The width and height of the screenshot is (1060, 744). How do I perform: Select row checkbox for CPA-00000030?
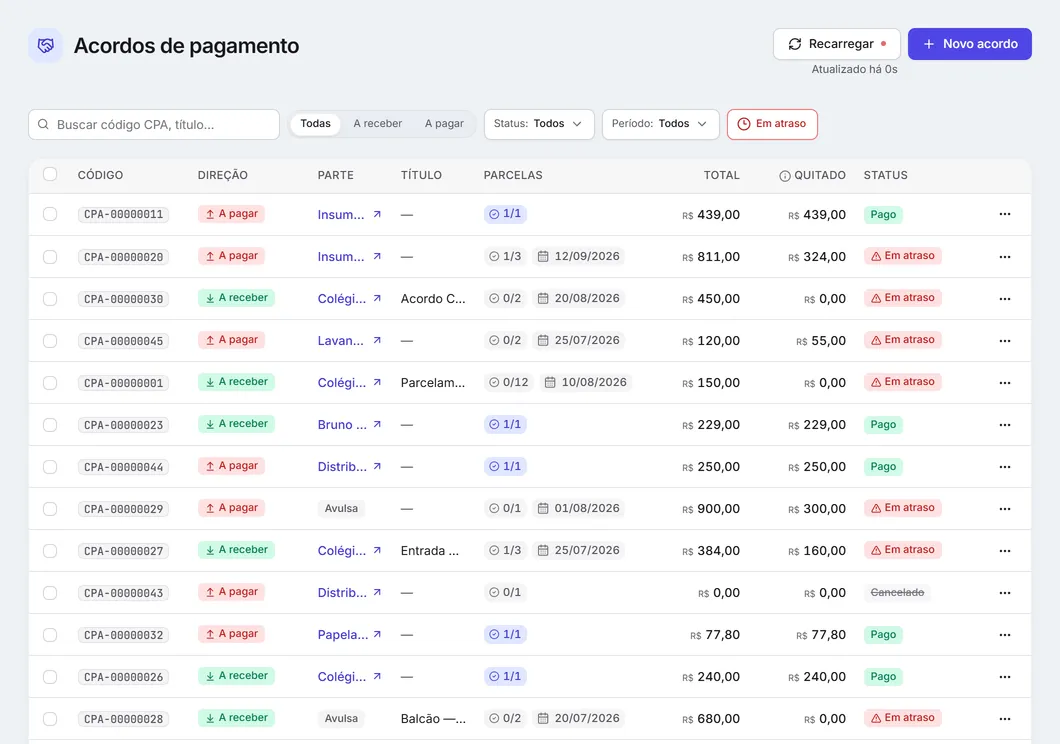point(50,299)
